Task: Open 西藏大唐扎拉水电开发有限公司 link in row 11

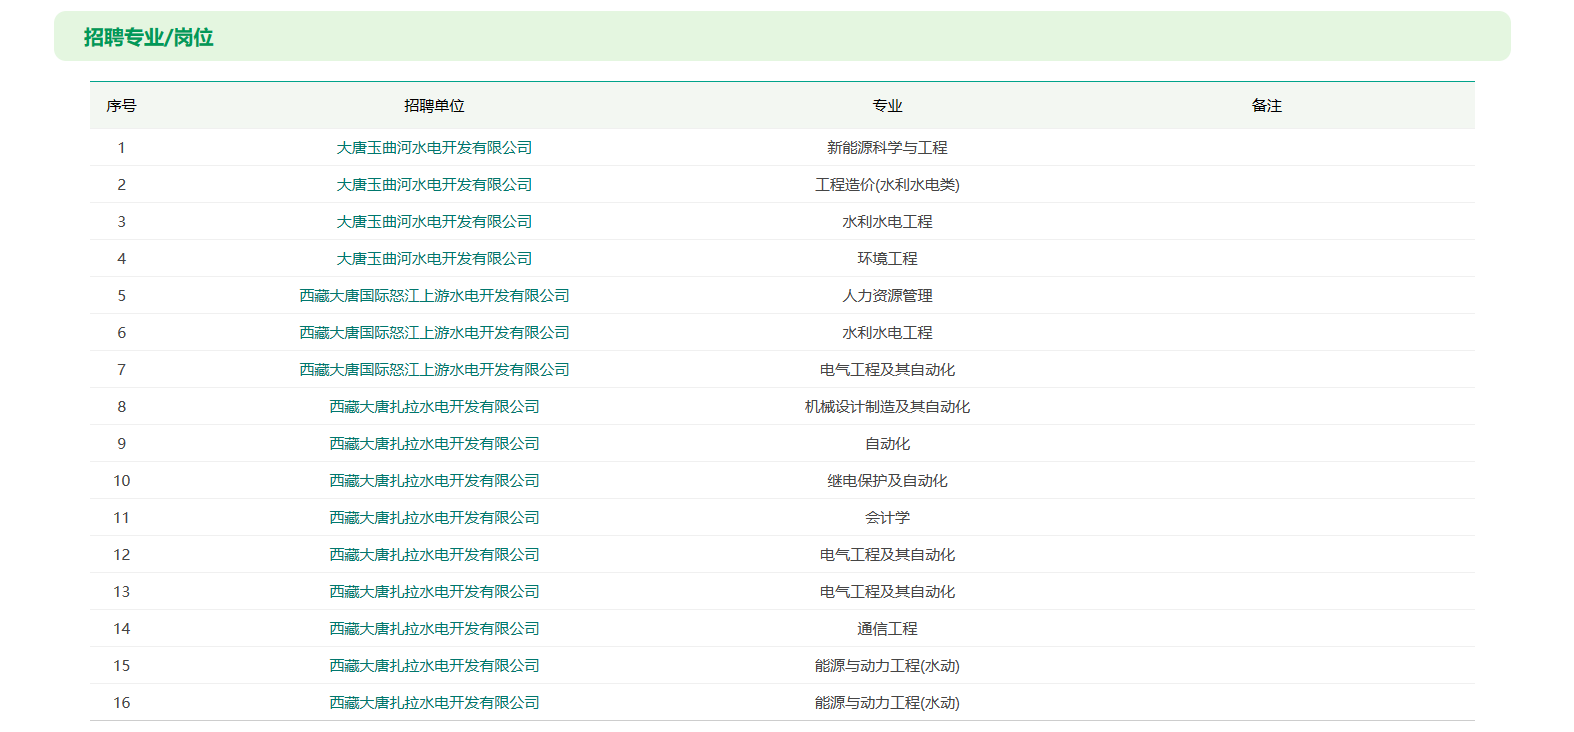Action: click(434, 518)
